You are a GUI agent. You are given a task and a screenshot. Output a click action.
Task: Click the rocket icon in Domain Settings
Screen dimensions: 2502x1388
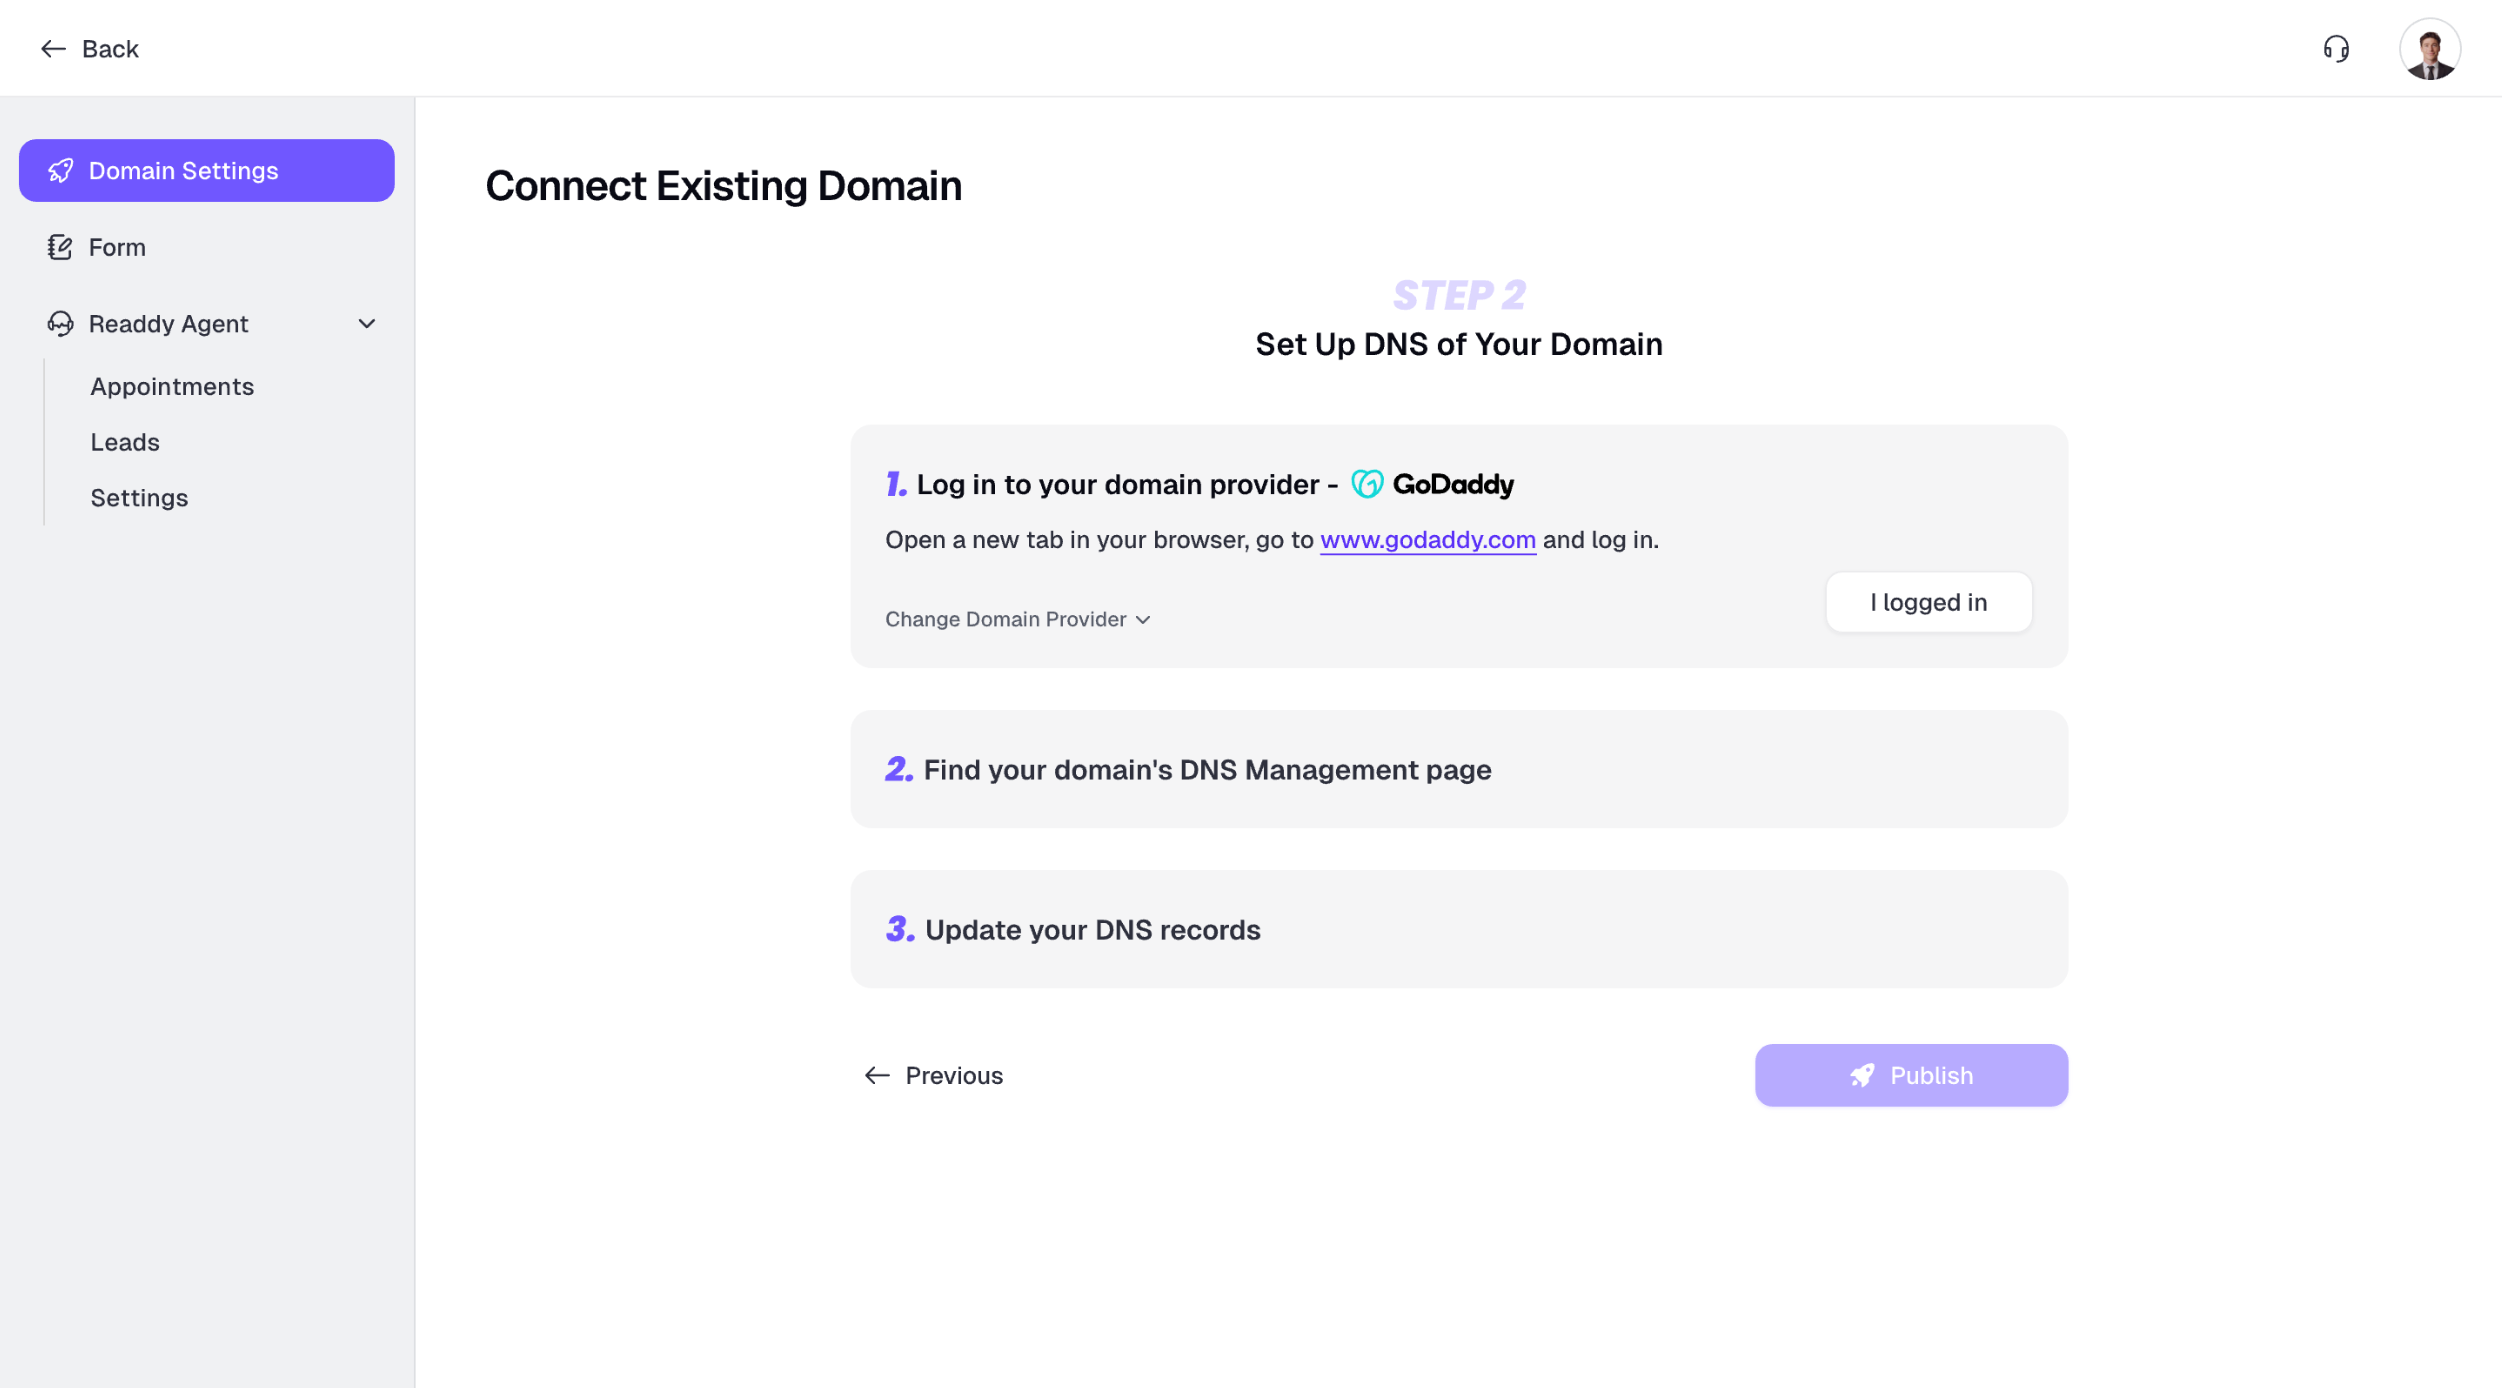pyautogui.click(x=61, y=171)
